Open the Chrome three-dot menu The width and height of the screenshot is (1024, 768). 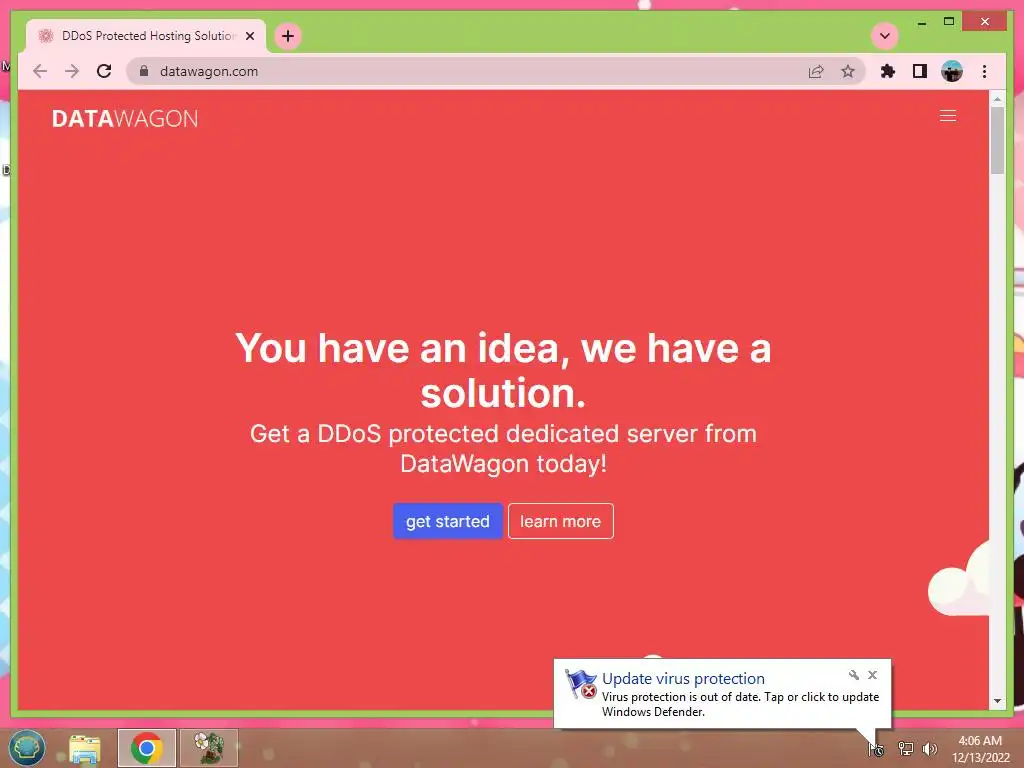click(984, 71)
